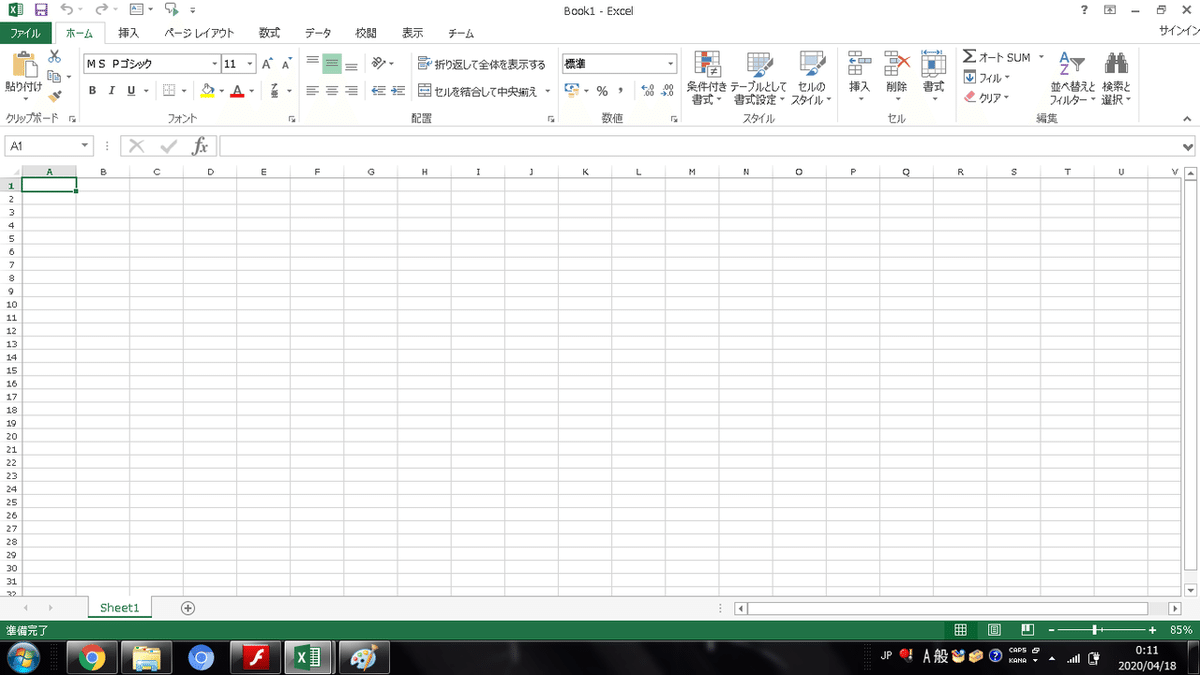
Task: Increase indent in alignment group
Action: point(397,91)
